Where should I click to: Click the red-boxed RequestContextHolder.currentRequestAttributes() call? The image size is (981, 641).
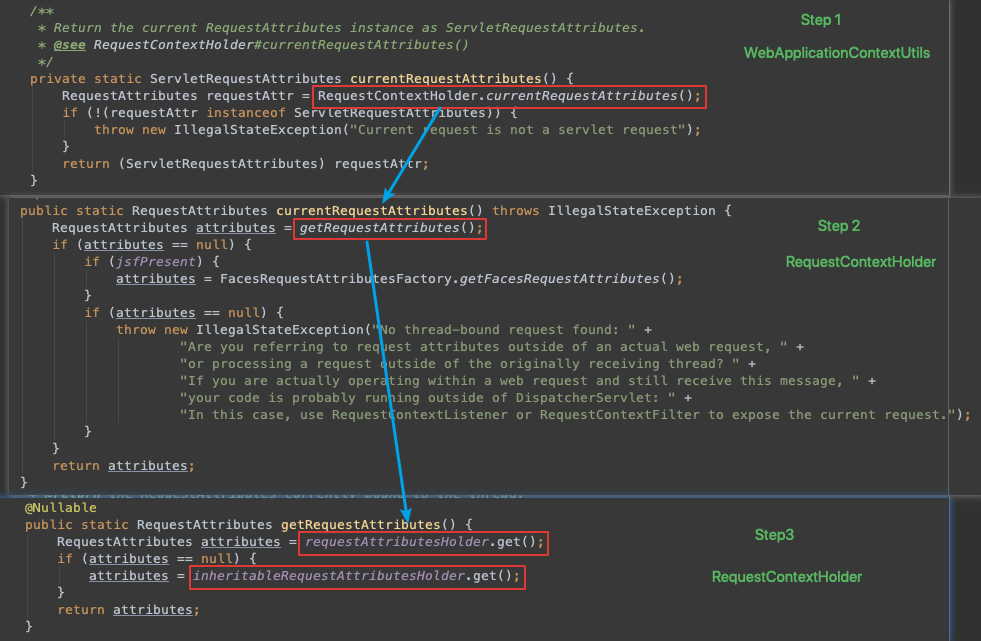pos(509,96)
